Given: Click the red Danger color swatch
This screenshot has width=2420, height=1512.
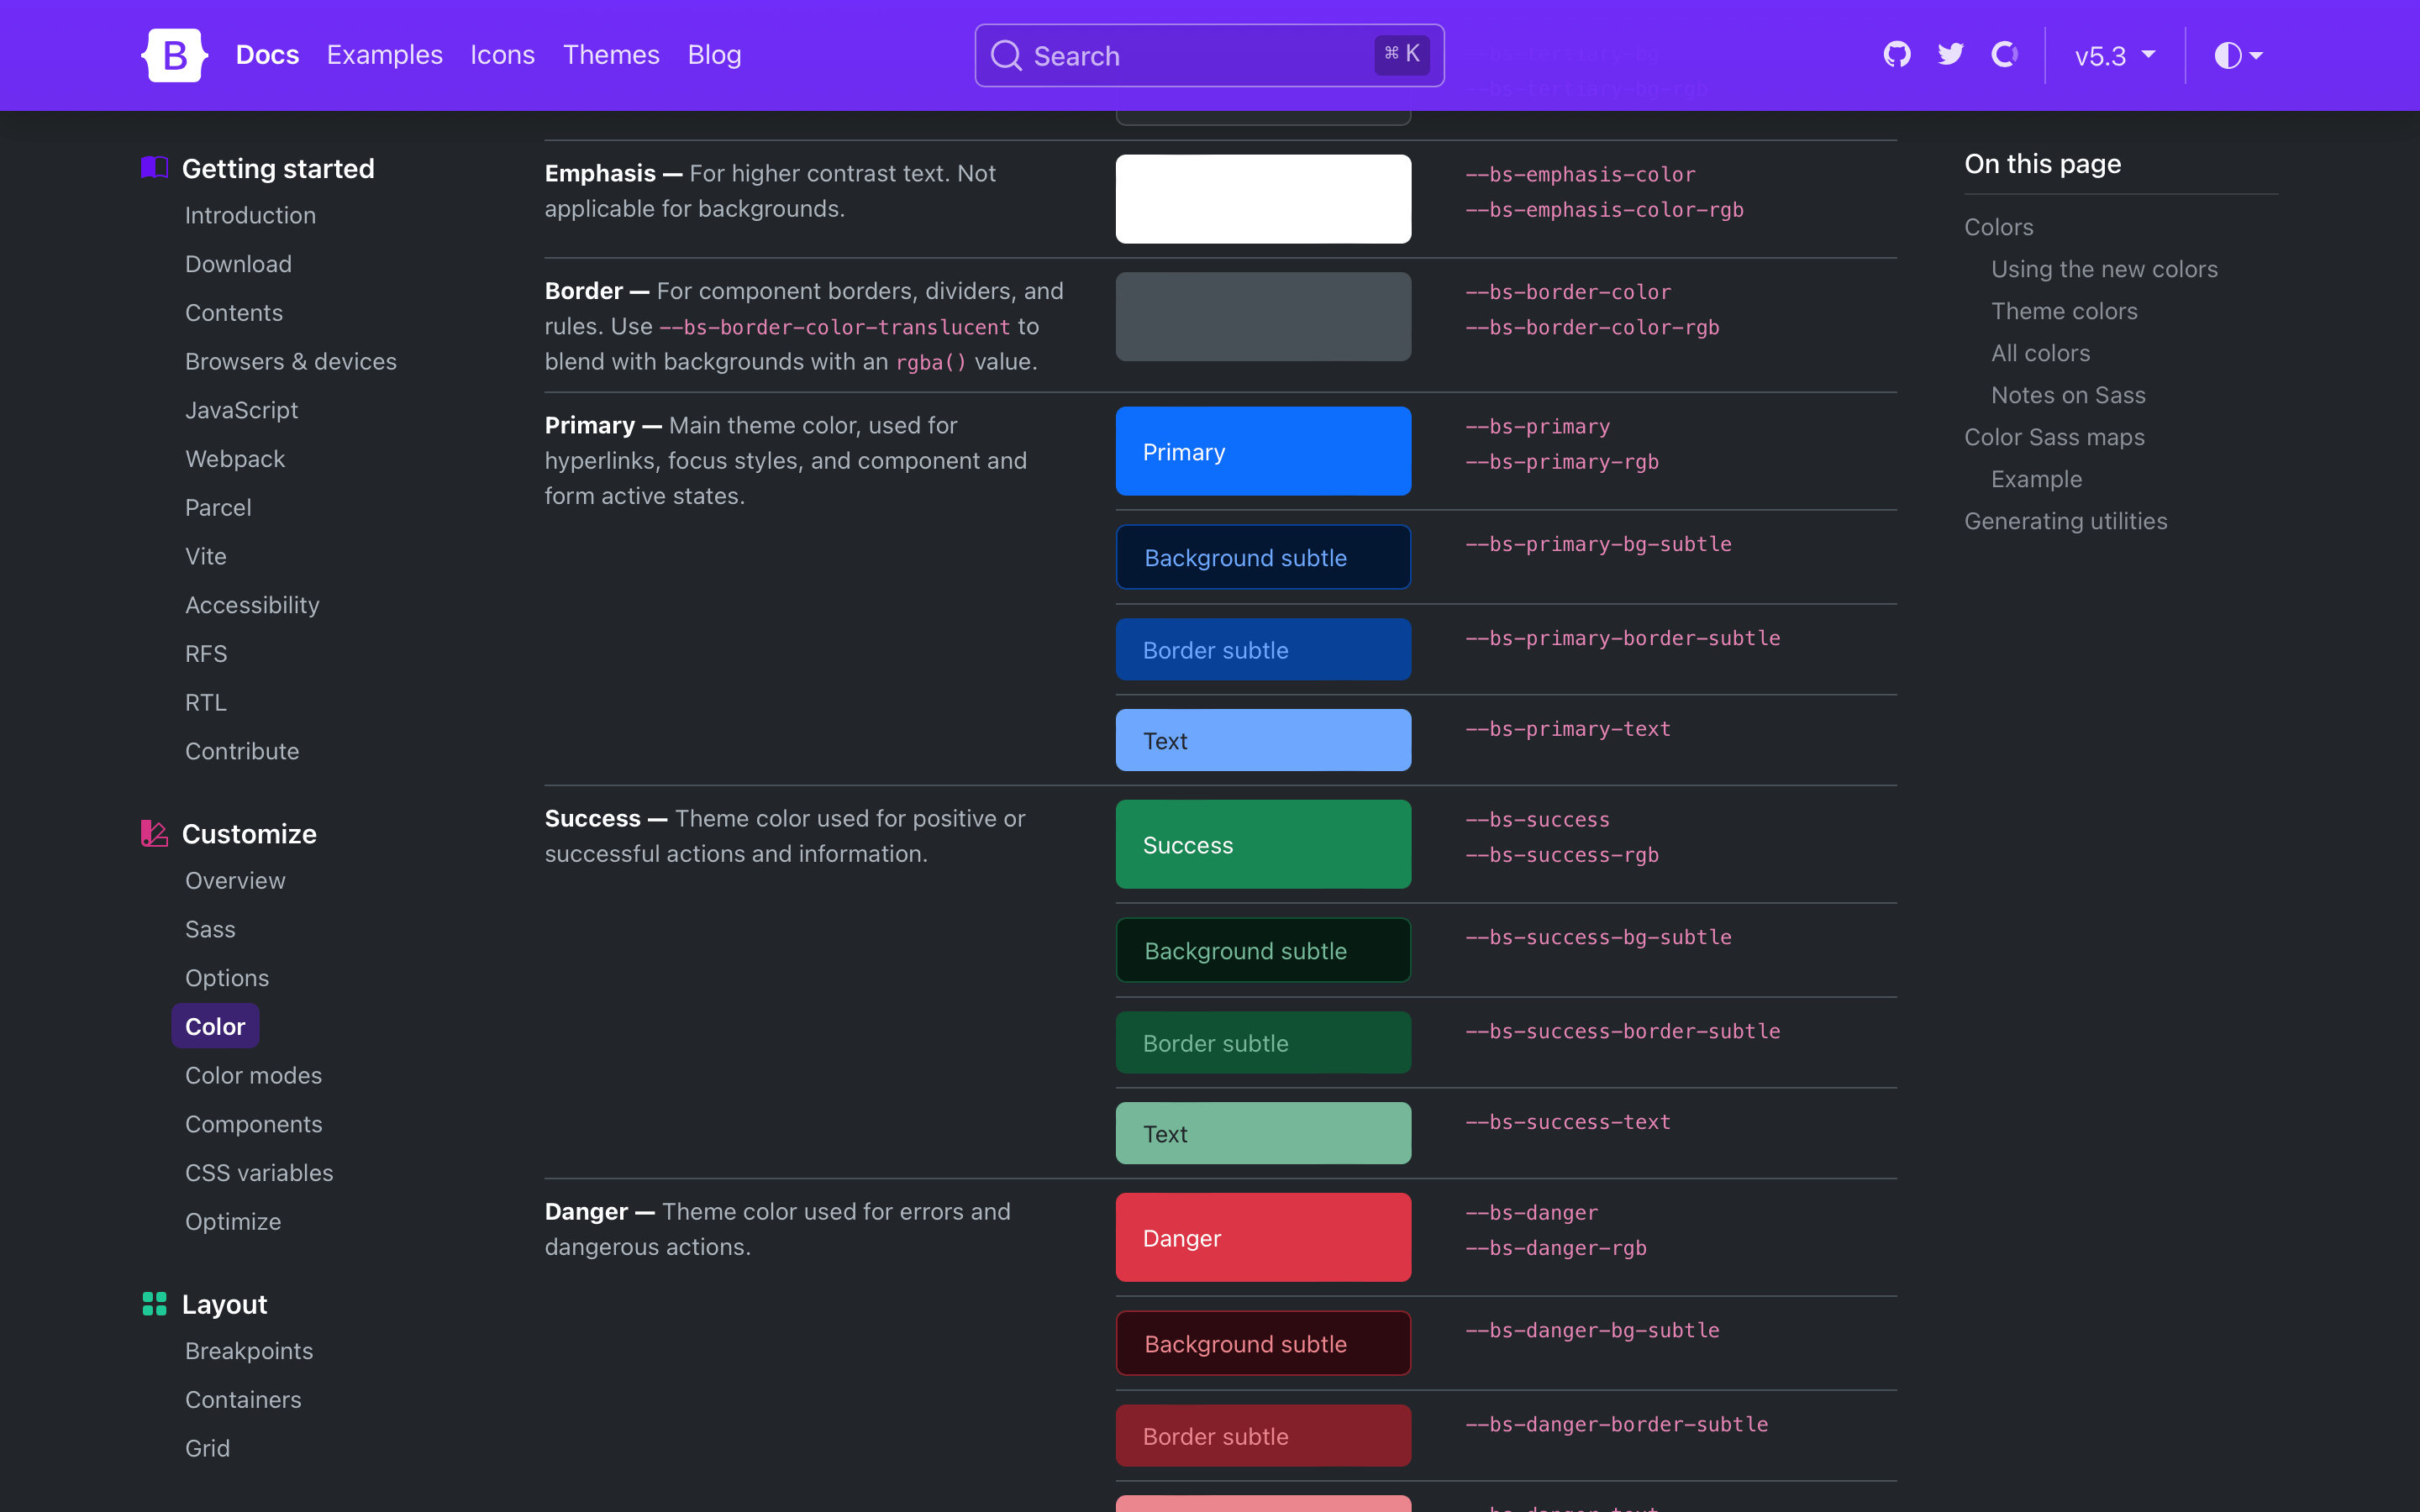Looking at the screenshot, I should [1262, 1237].
